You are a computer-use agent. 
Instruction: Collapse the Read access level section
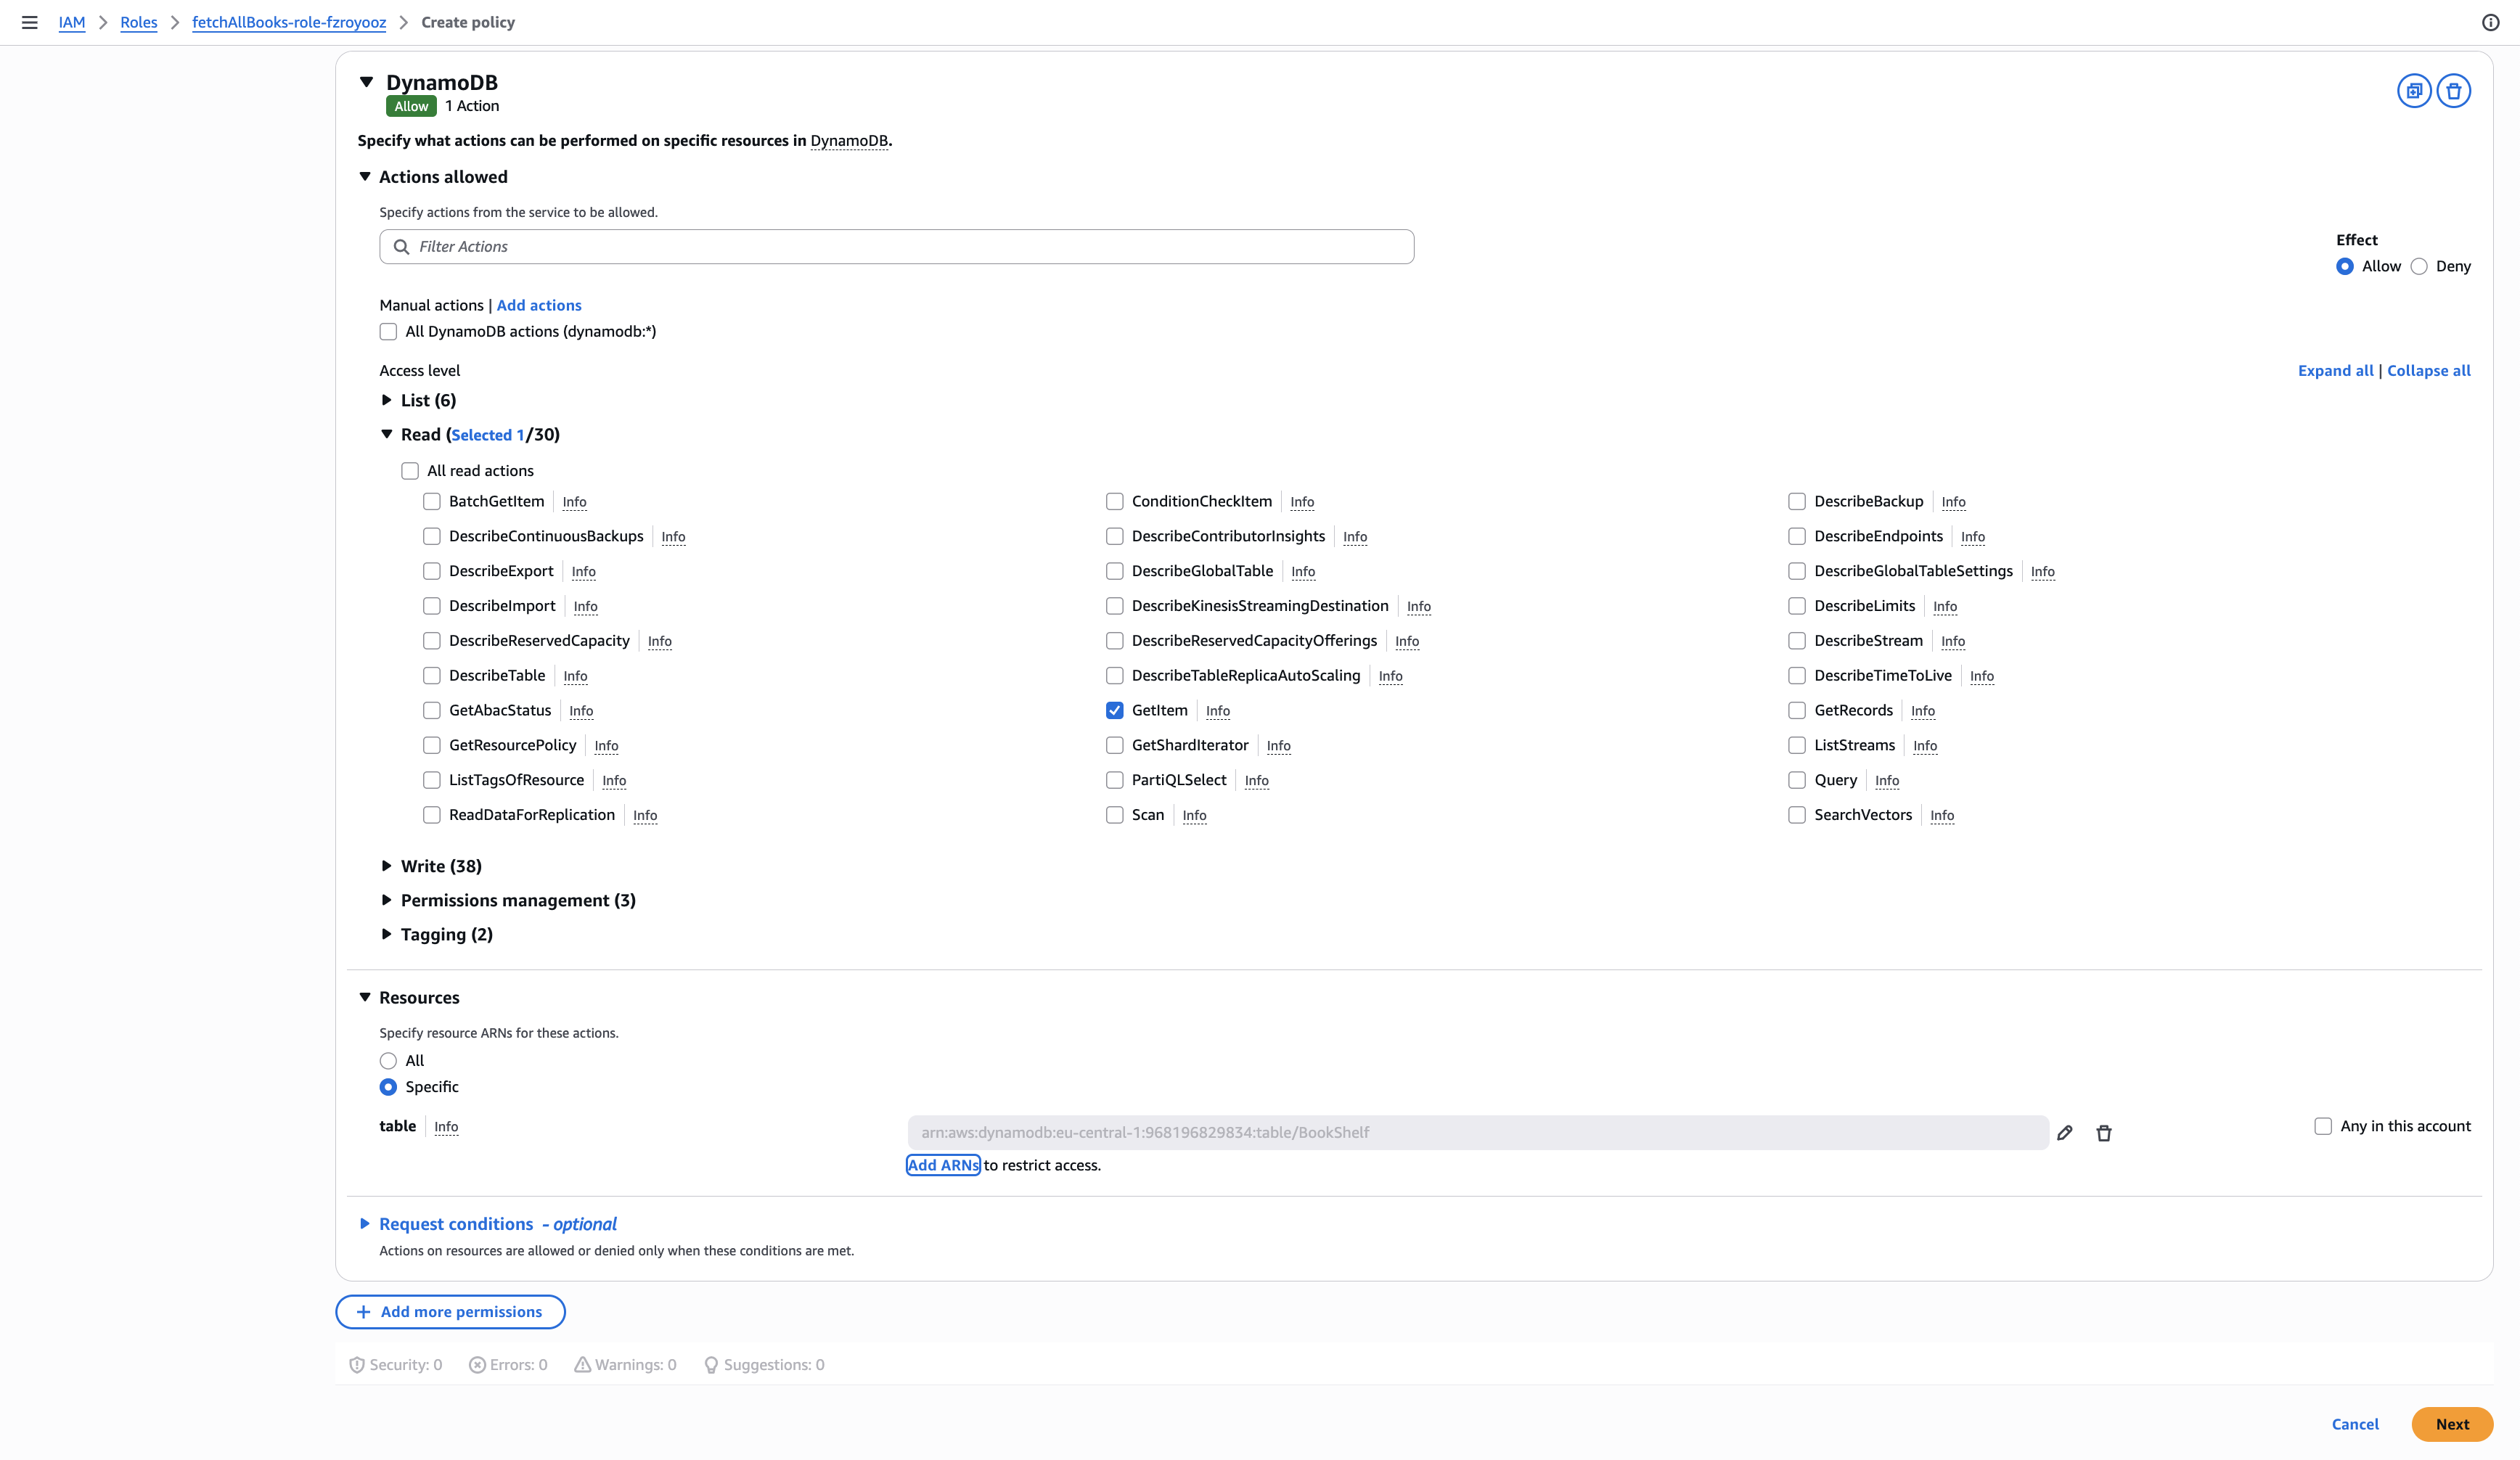click(x=386, y=434)
